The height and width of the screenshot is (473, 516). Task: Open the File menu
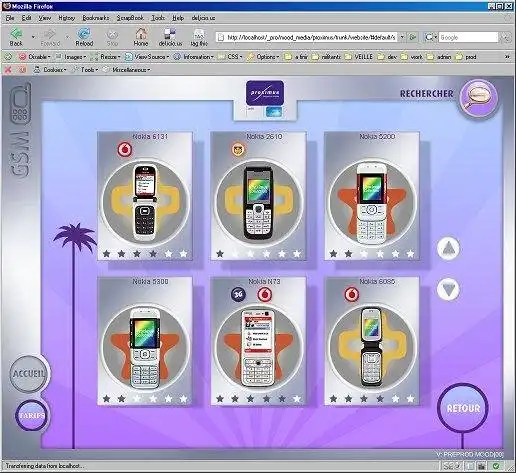coord(10,18)
